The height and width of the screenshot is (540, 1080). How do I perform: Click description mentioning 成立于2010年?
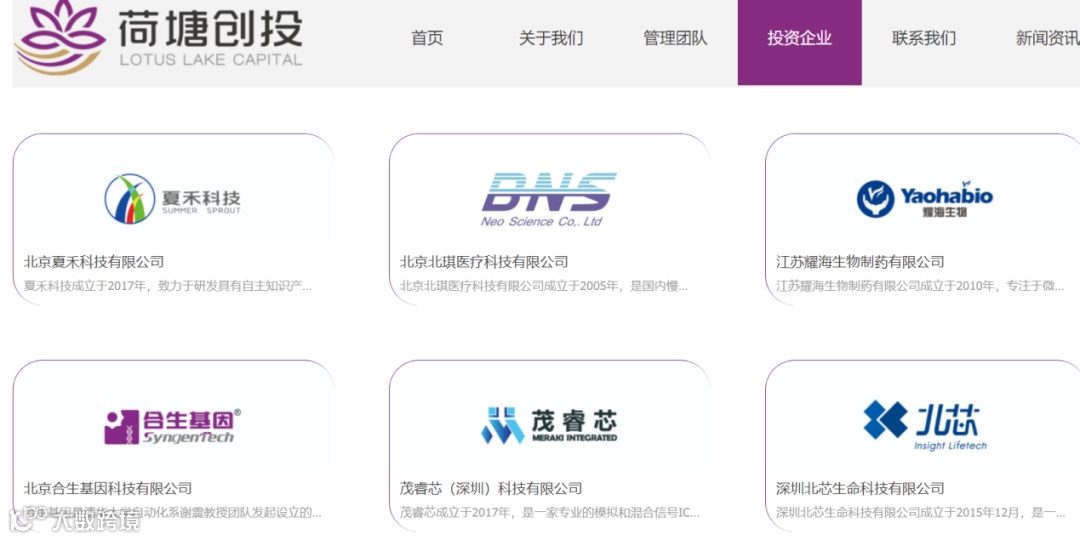pos(920,286)
